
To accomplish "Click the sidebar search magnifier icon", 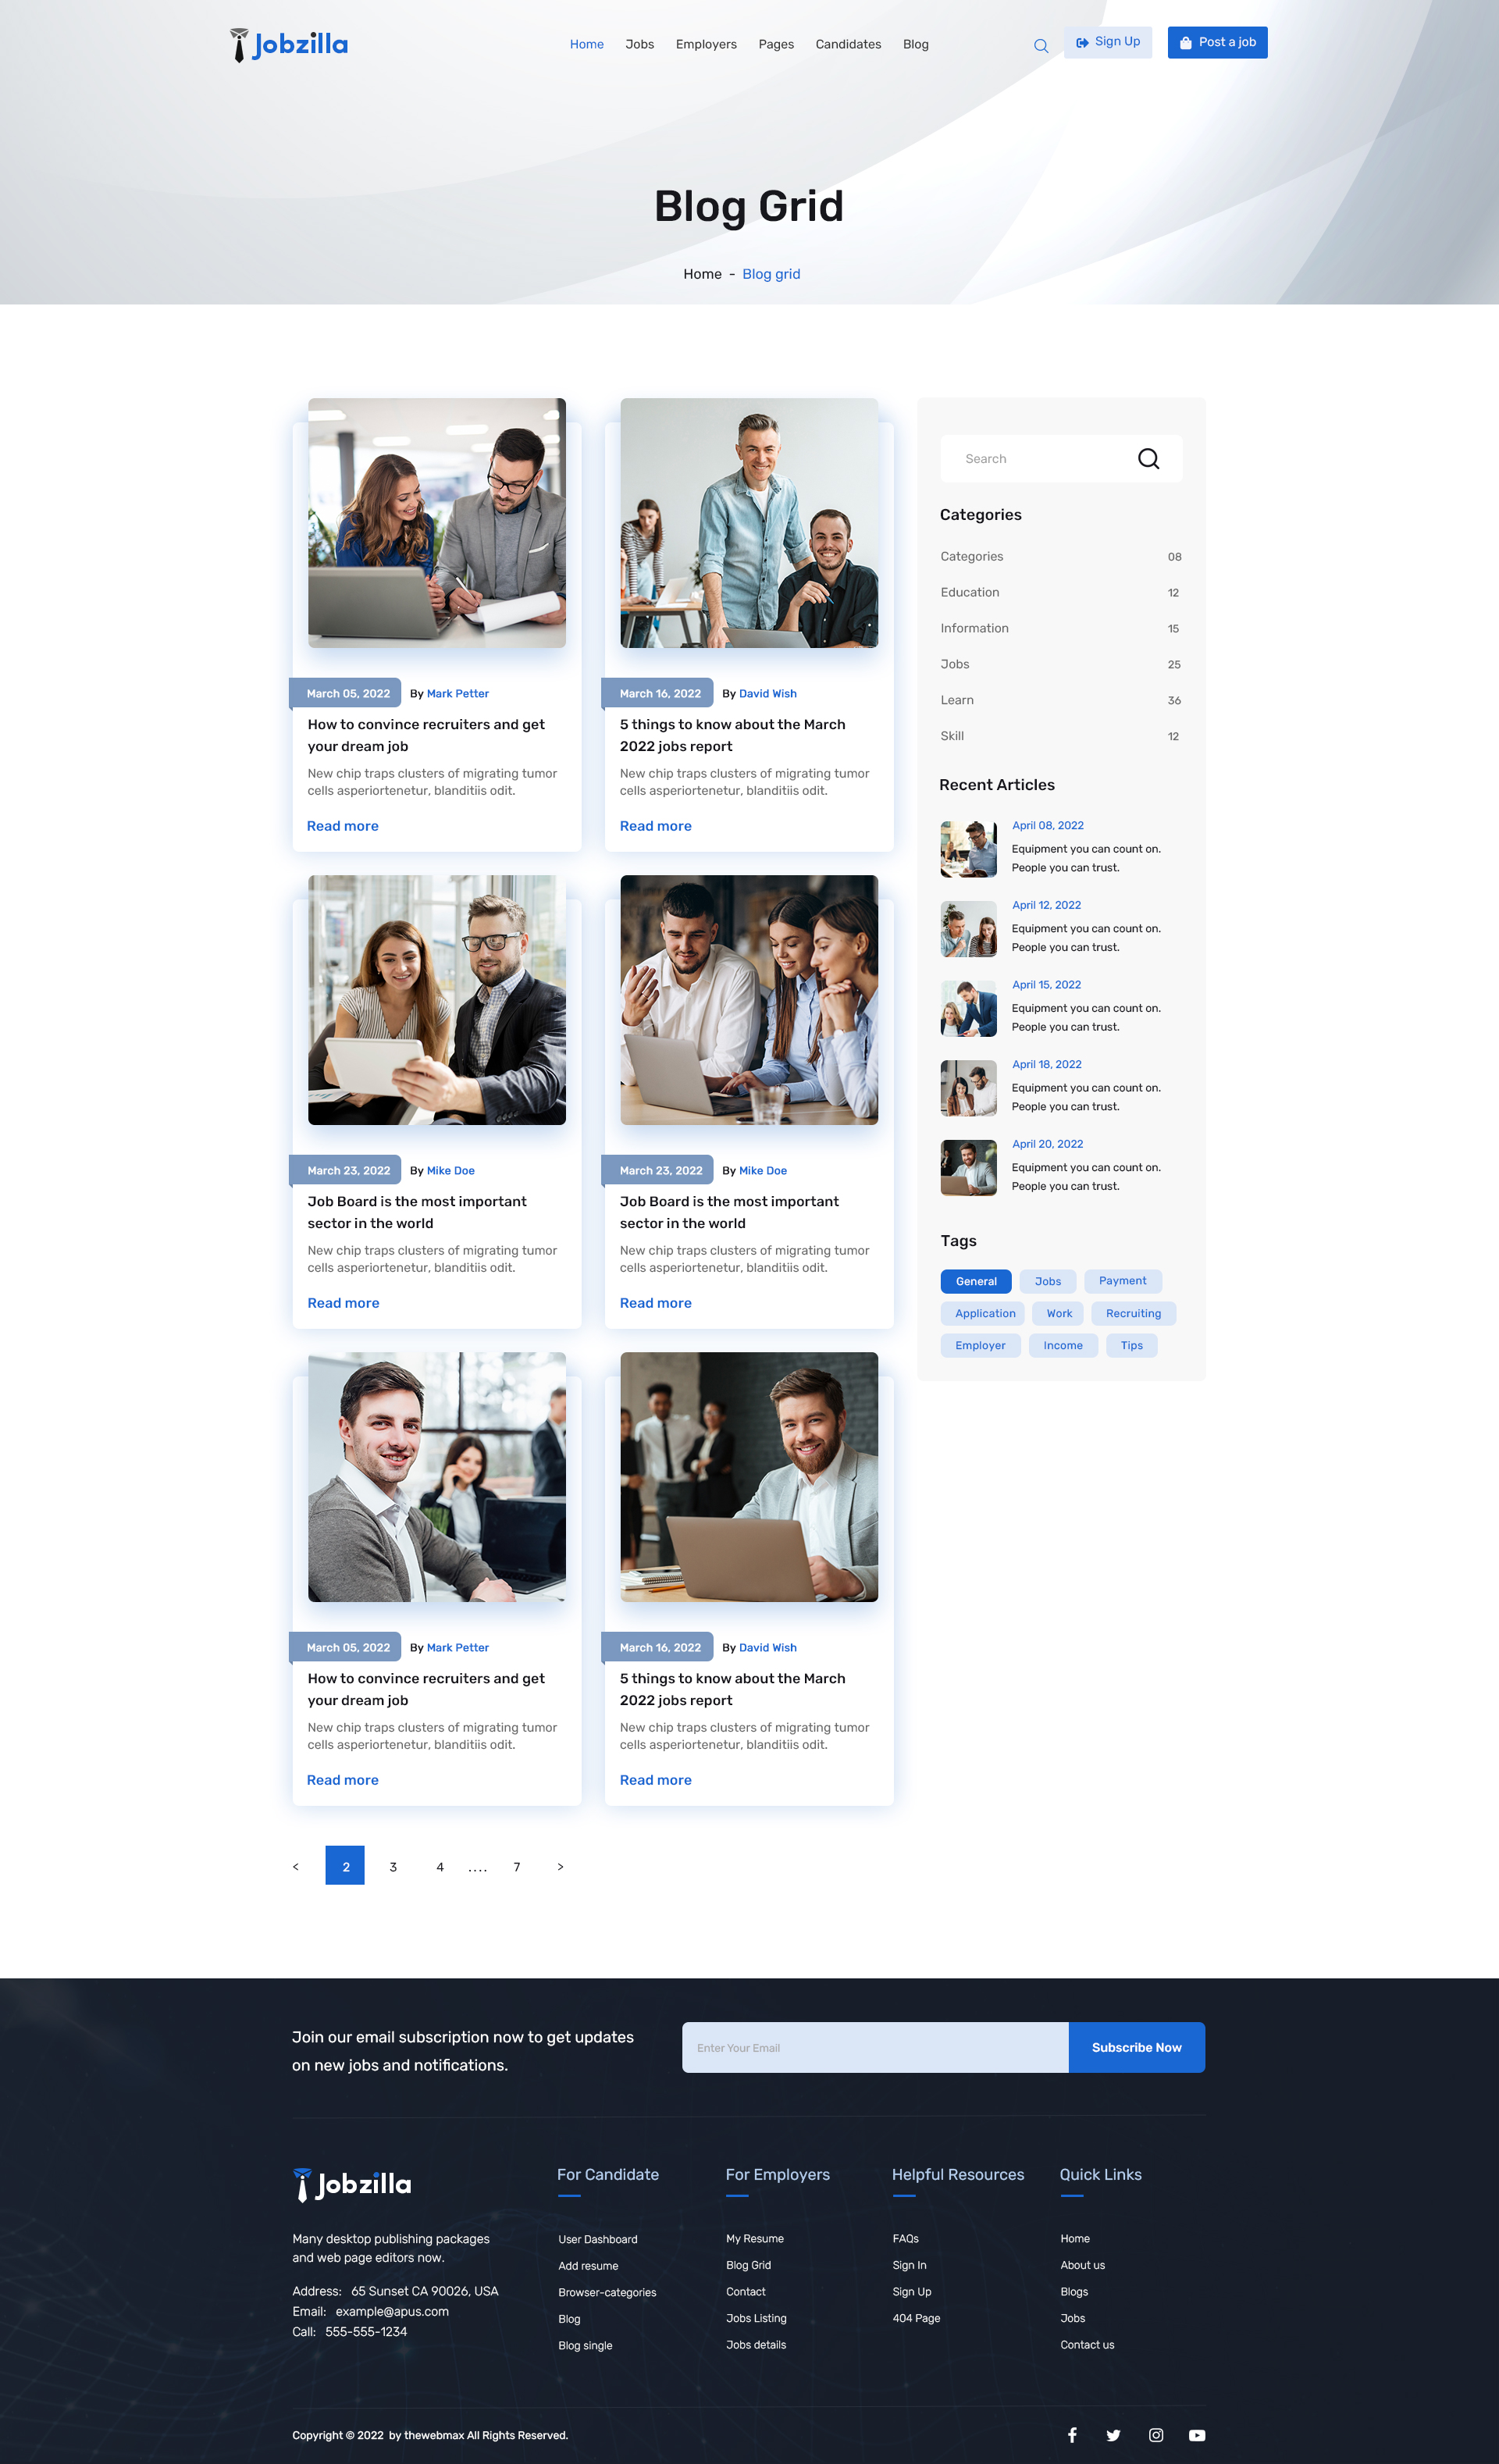I will point(1148,458).
